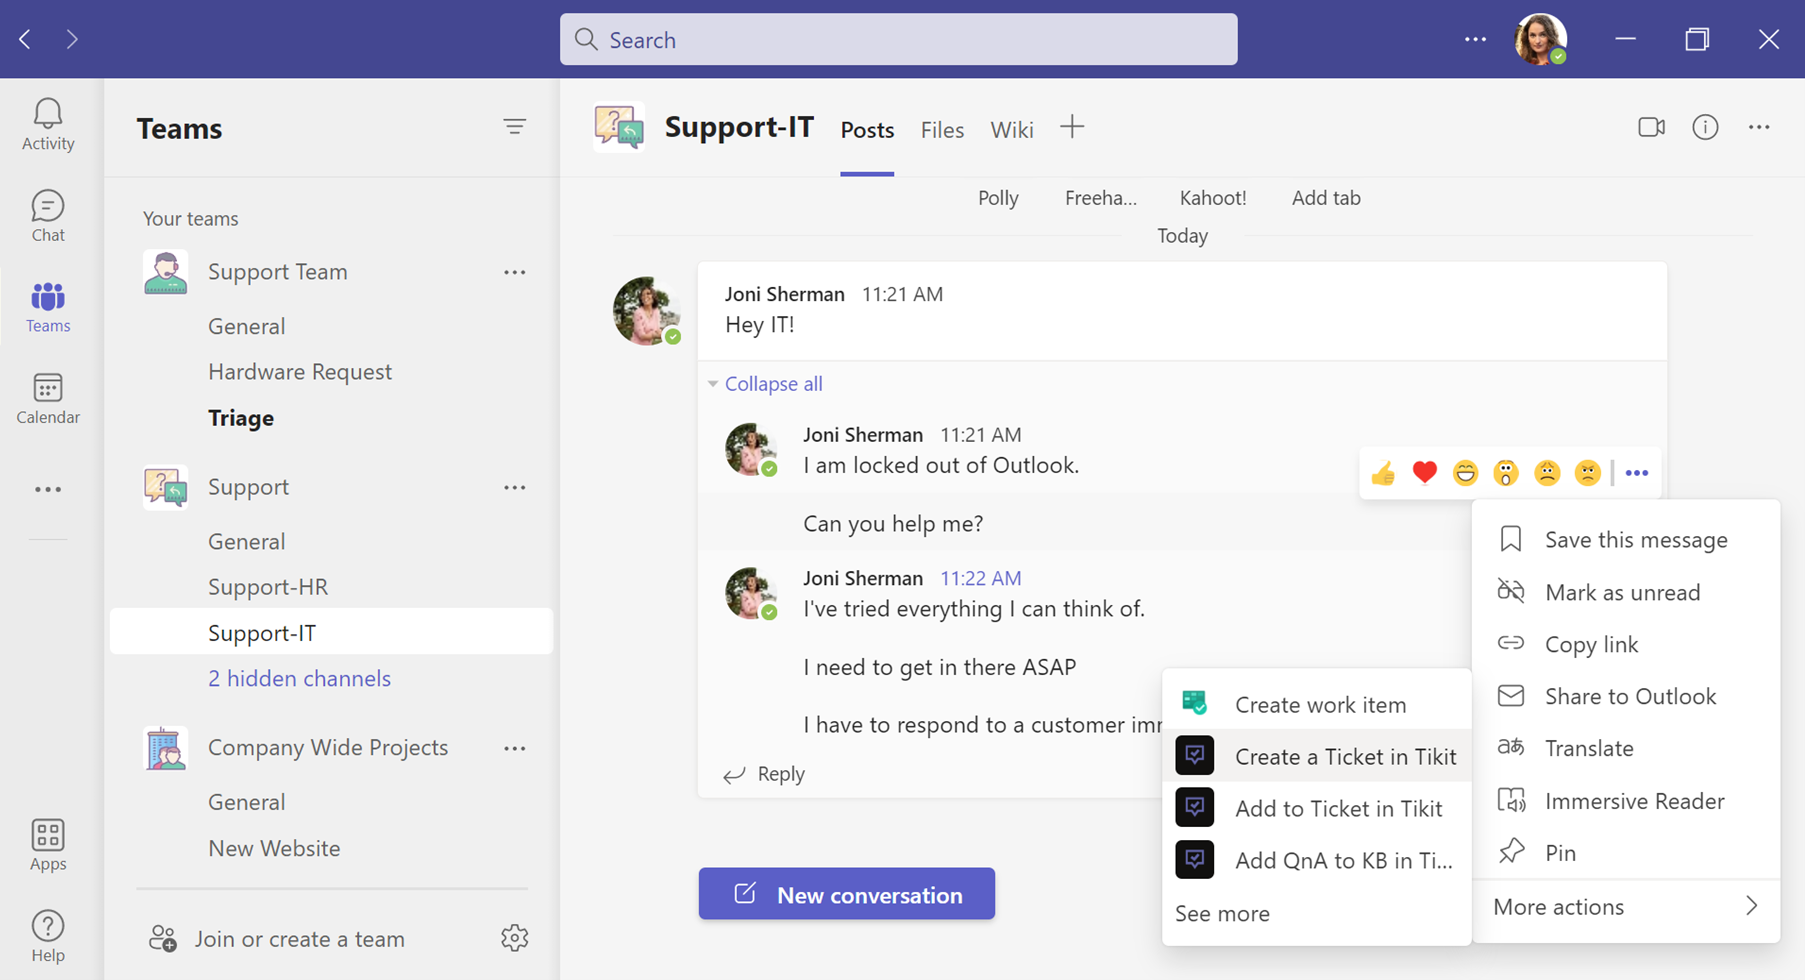Reply to the Hey IT thread

[x=765, y=774]
